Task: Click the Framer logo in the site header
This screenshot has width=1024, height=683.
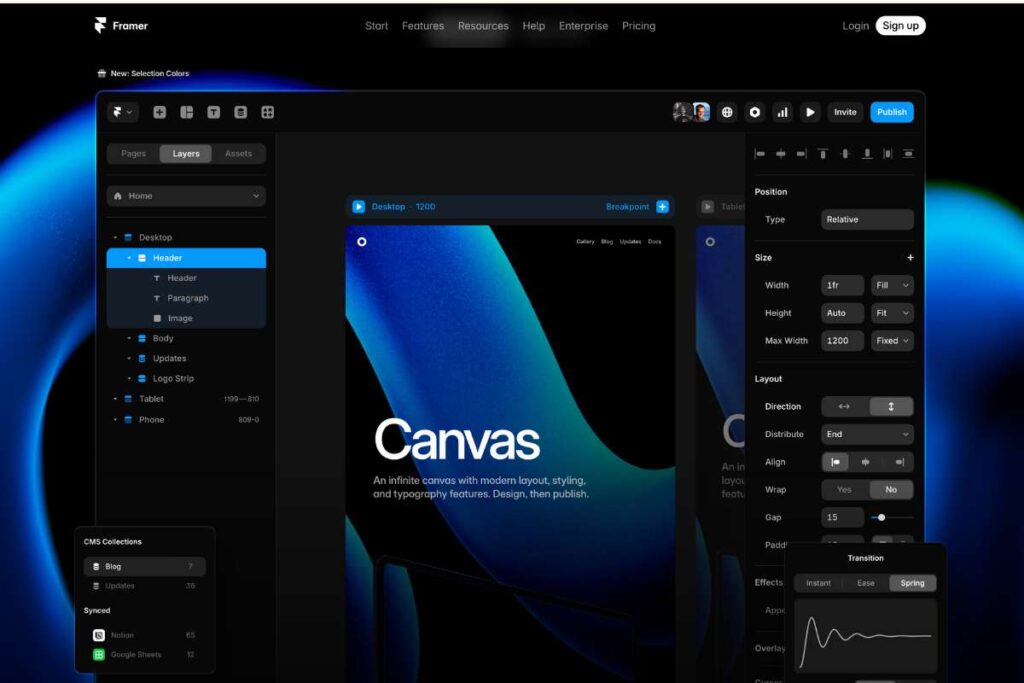Action: 121,25
